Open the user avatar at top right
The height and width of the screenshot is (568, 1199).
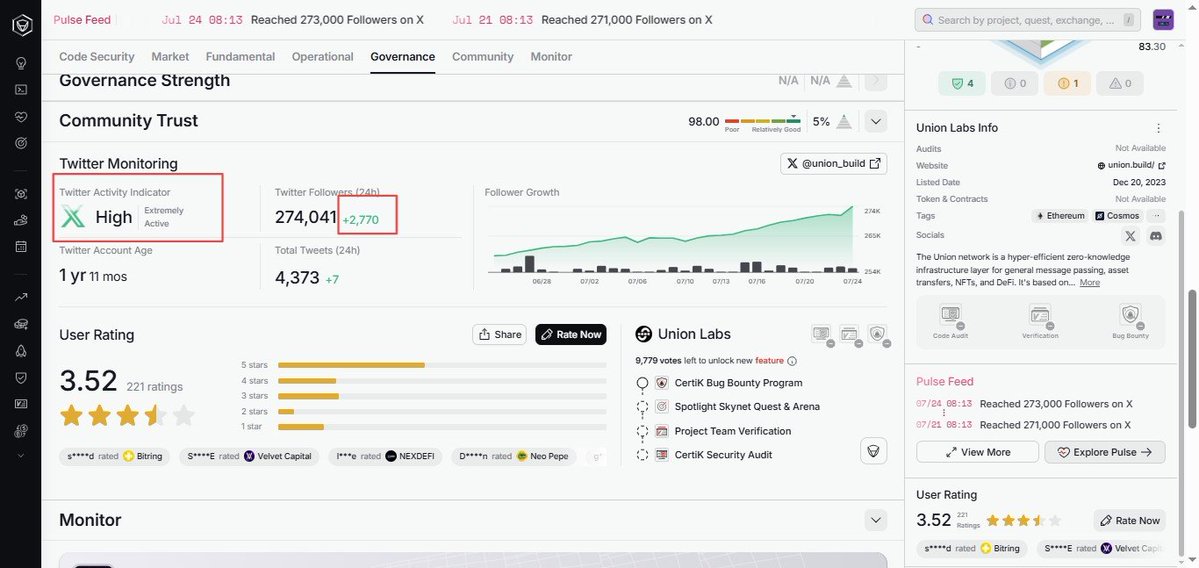click(x=1163, y=20)
